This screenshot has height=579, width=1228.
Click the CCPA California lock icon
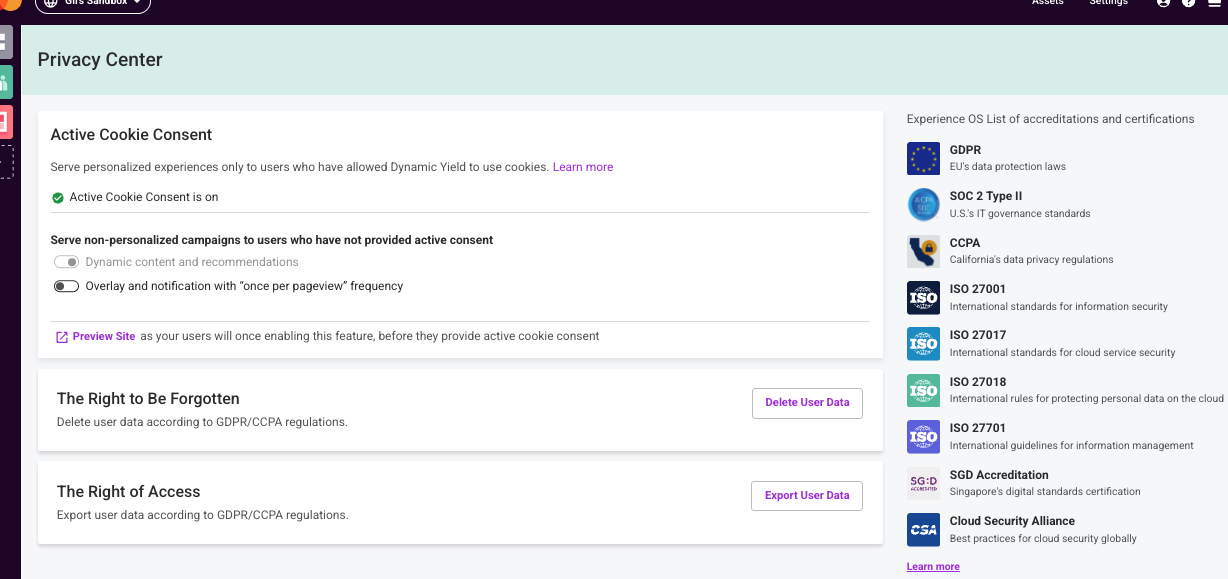[923, 251]
